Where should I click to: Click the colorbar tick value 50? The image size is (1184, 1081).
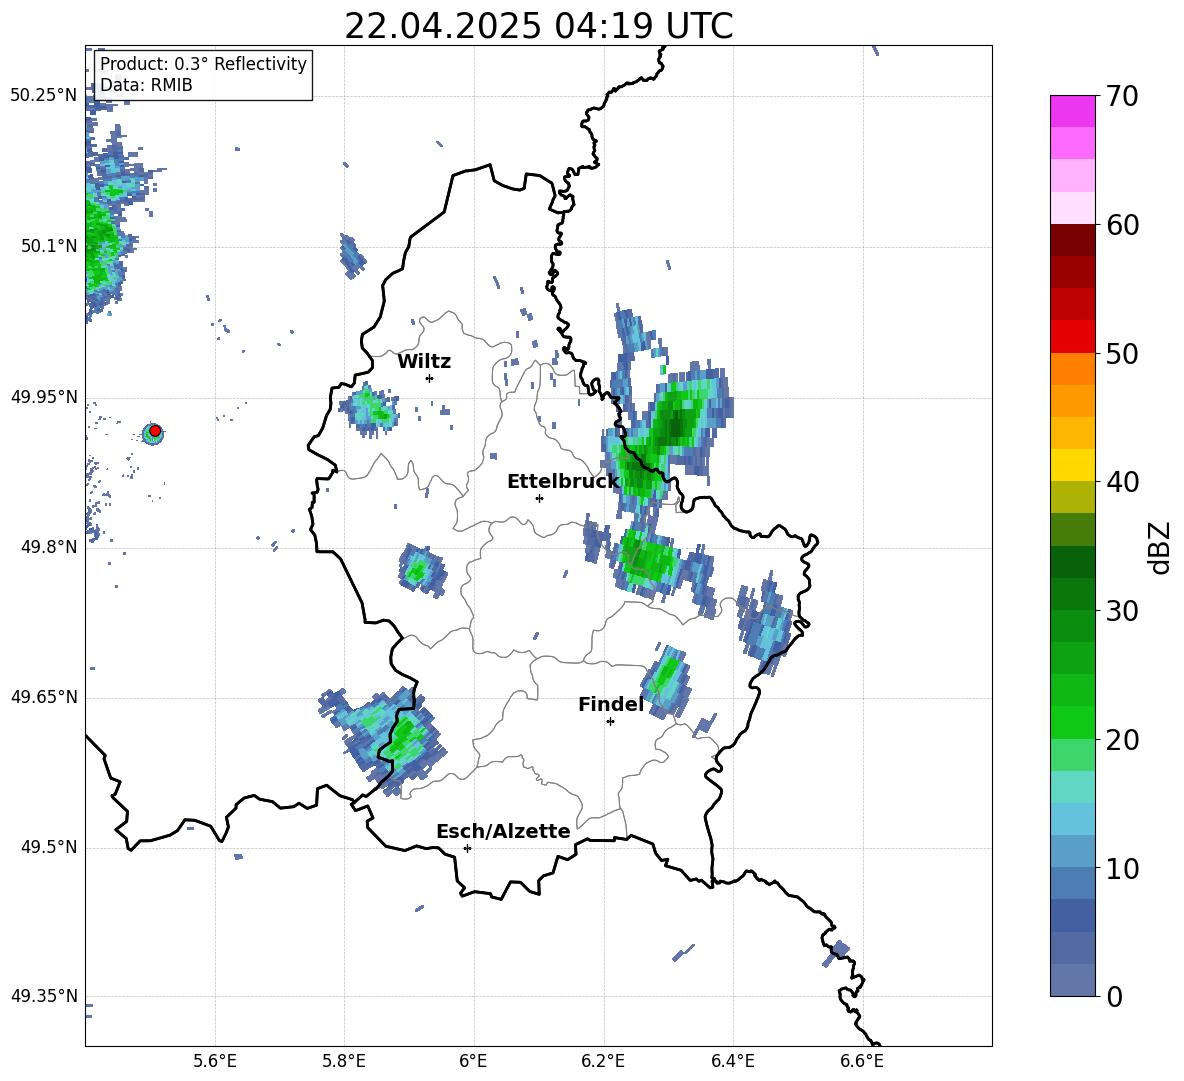1122,353
